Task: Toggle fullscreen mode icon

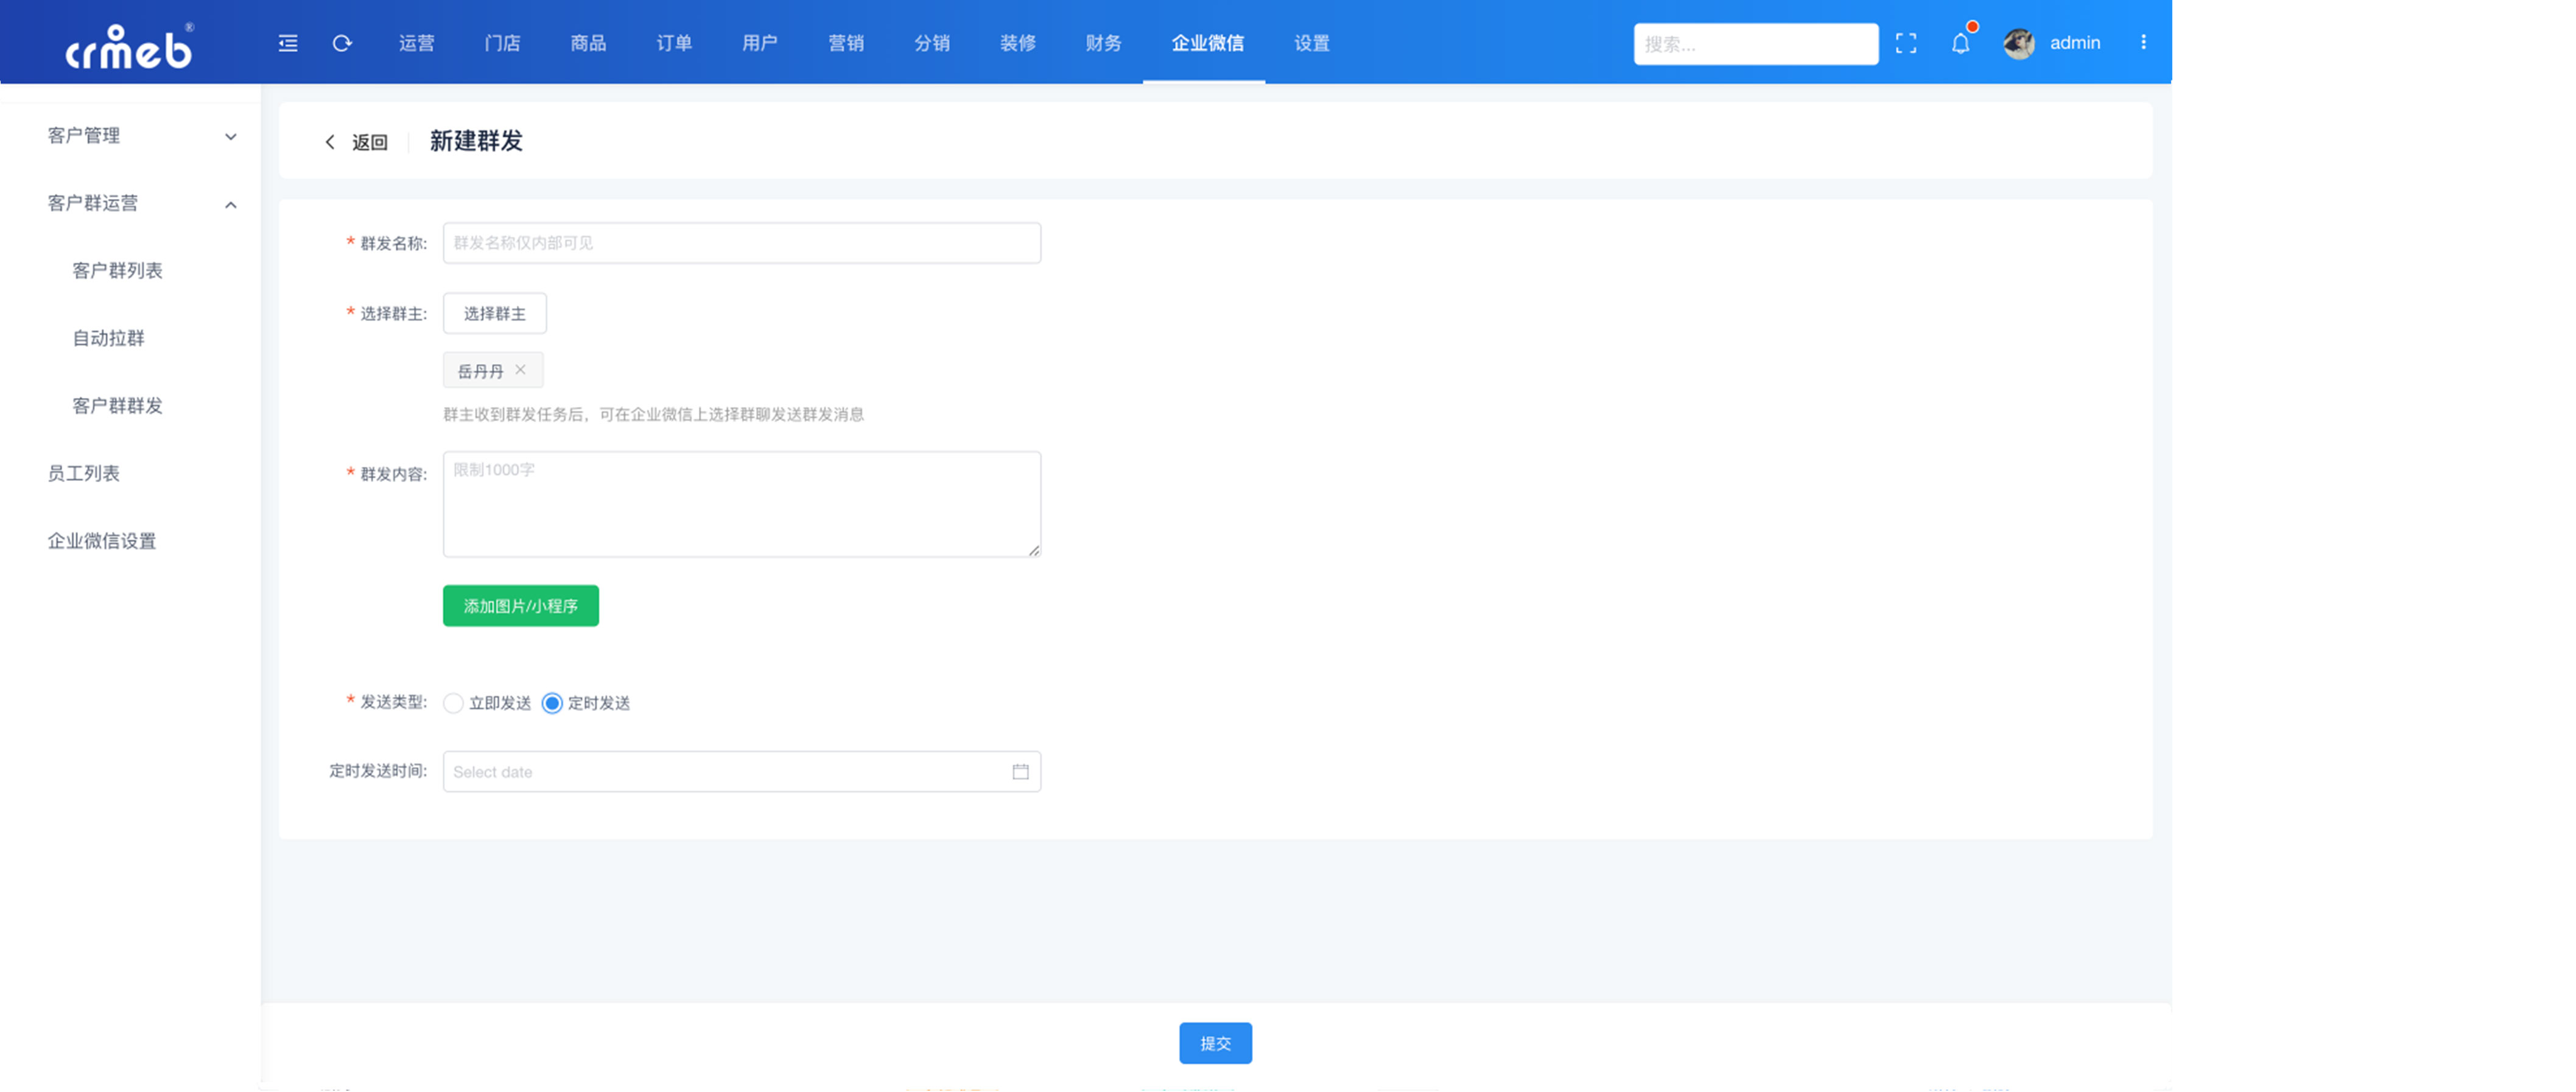Action: (x=1906, y=43)
